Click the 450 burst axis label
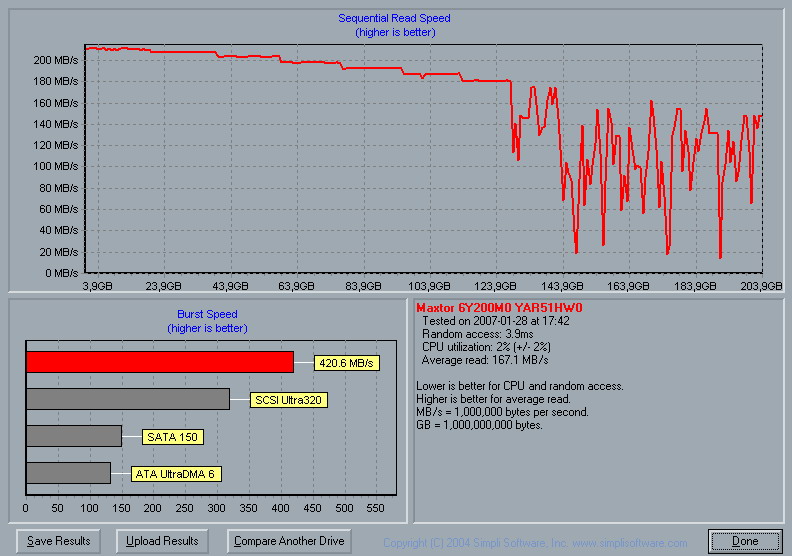The image size is (792, 556). coord(312,508)
